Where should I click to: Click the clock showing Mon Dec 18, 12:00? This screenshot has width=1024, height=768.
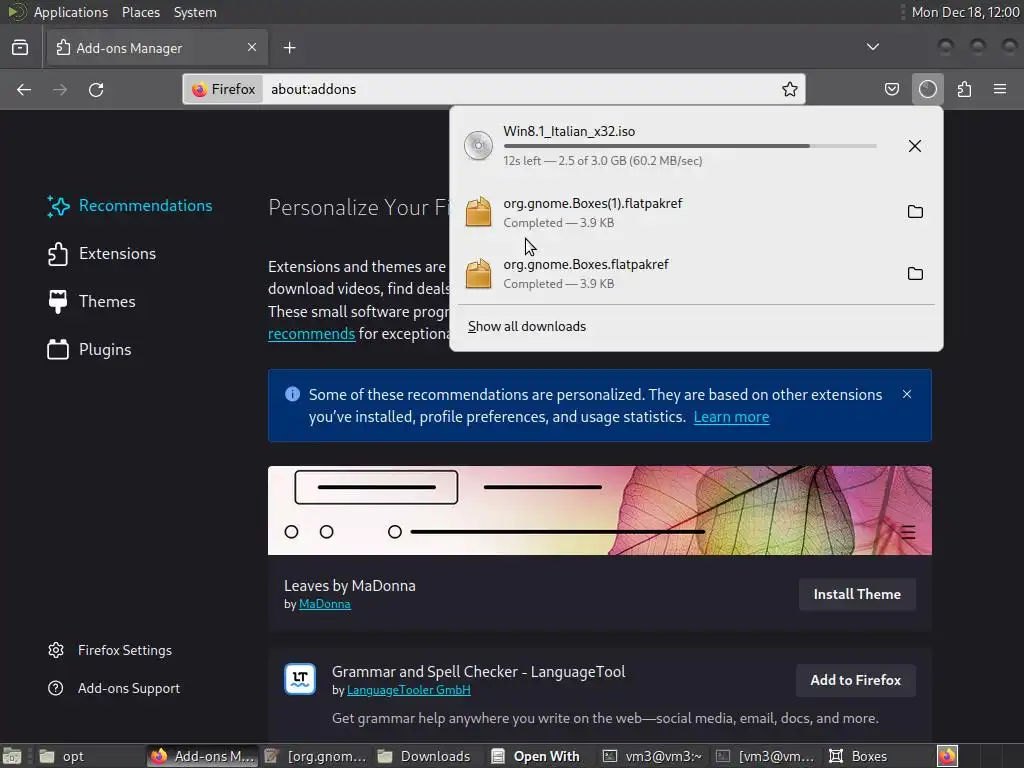click(x=965, y=12)
